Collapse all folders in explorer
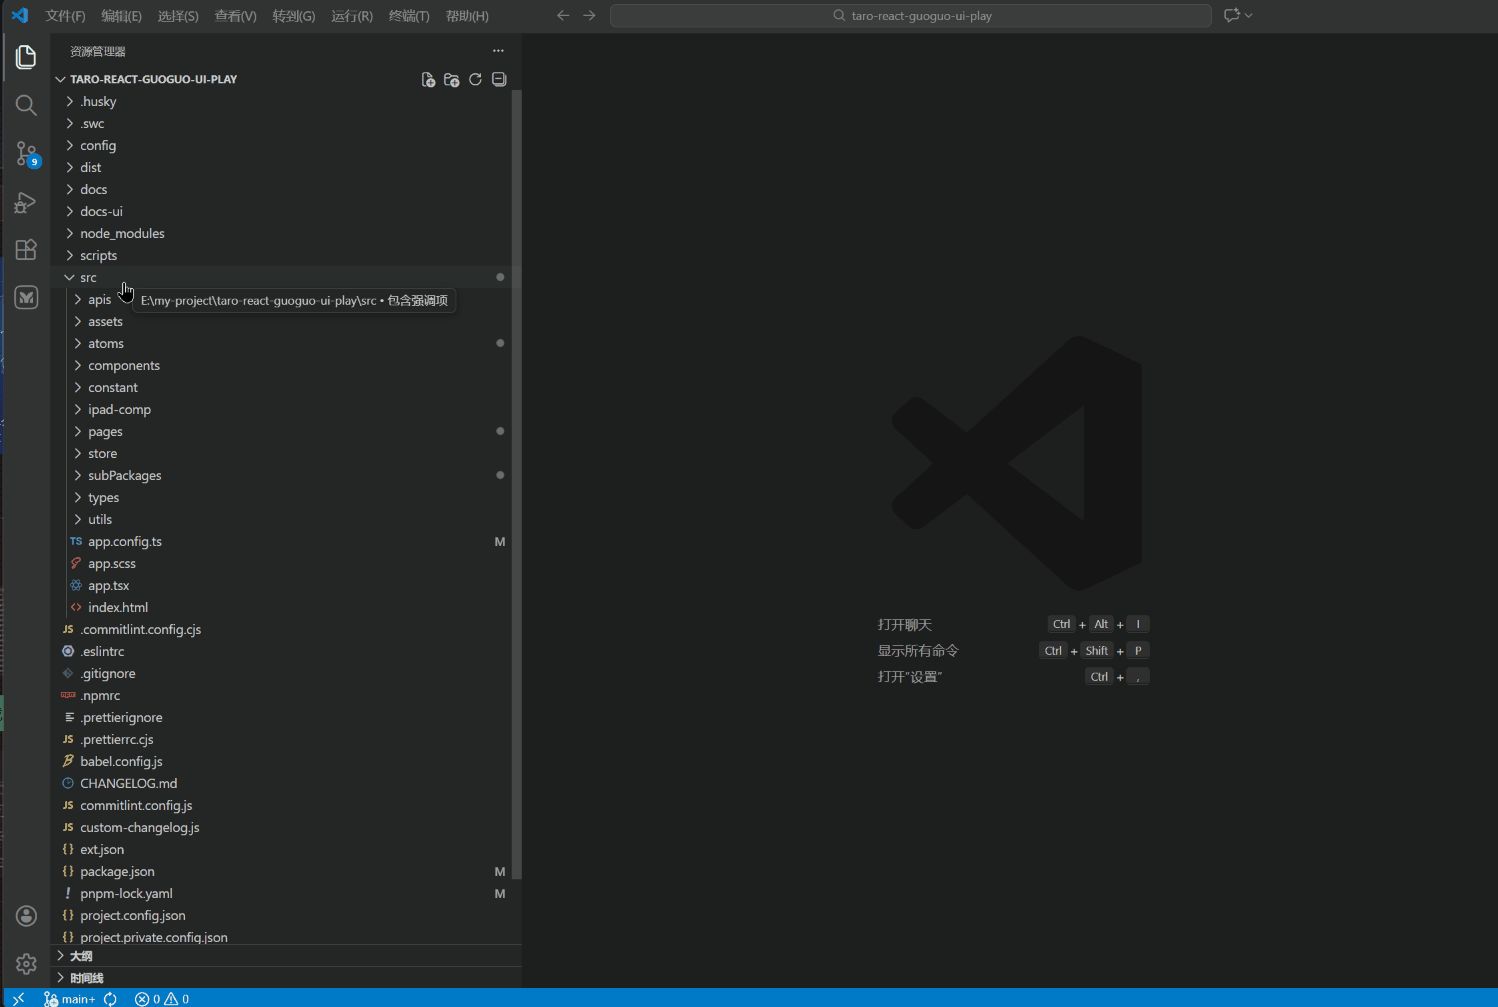Viewport: 1498px width, 1007px height. 499,80
